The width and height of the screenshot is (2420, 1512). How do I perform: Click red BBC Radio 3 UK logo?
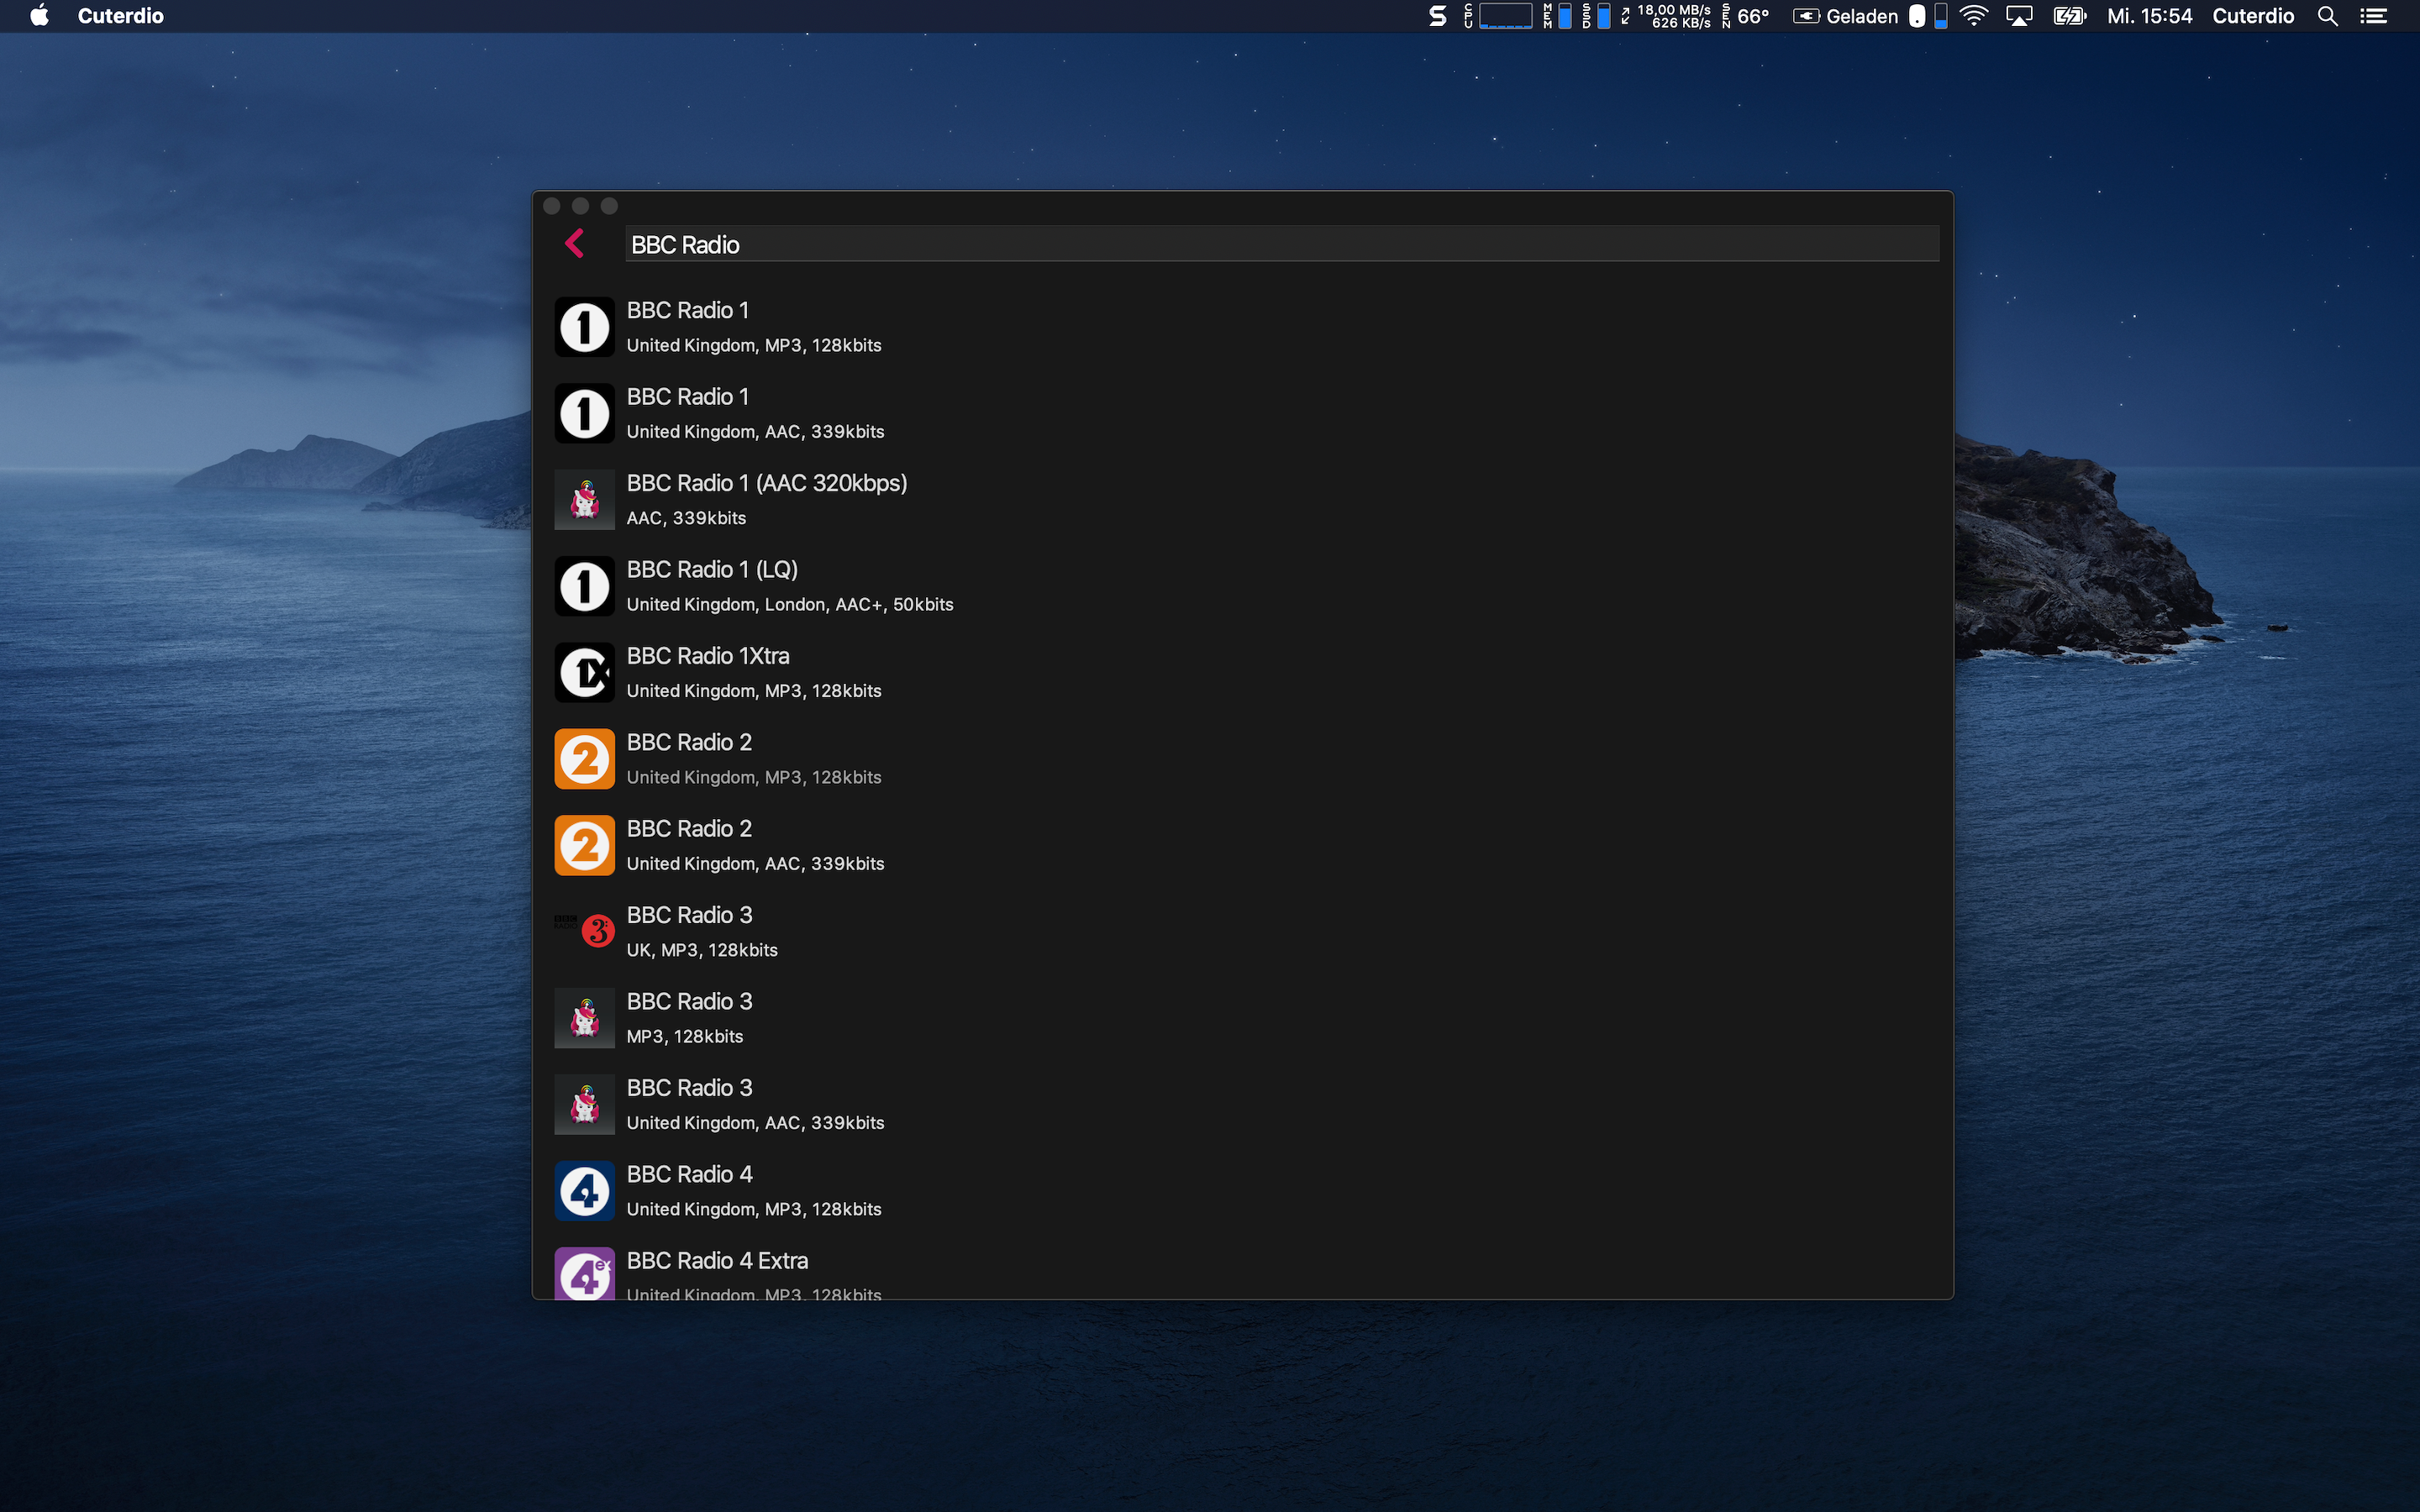(x=585, y=931)
